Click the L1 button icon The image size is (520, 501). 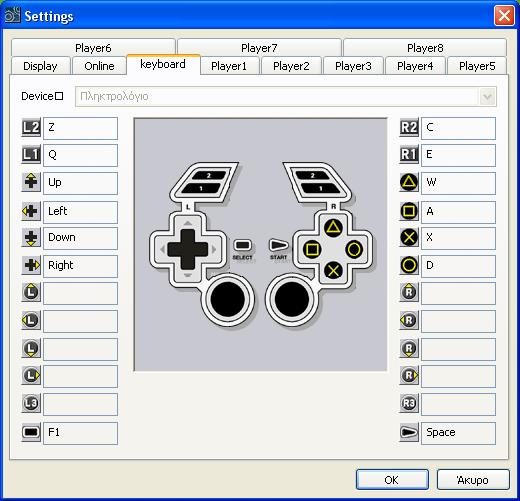tap(31, 155)
